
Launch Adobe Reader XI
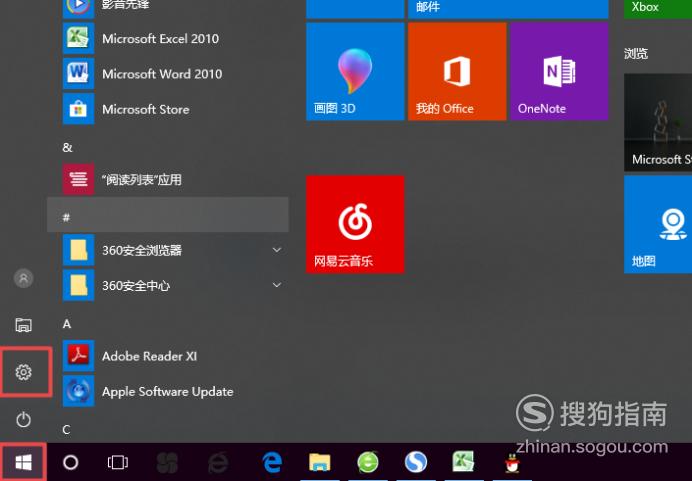coord(168,356)
